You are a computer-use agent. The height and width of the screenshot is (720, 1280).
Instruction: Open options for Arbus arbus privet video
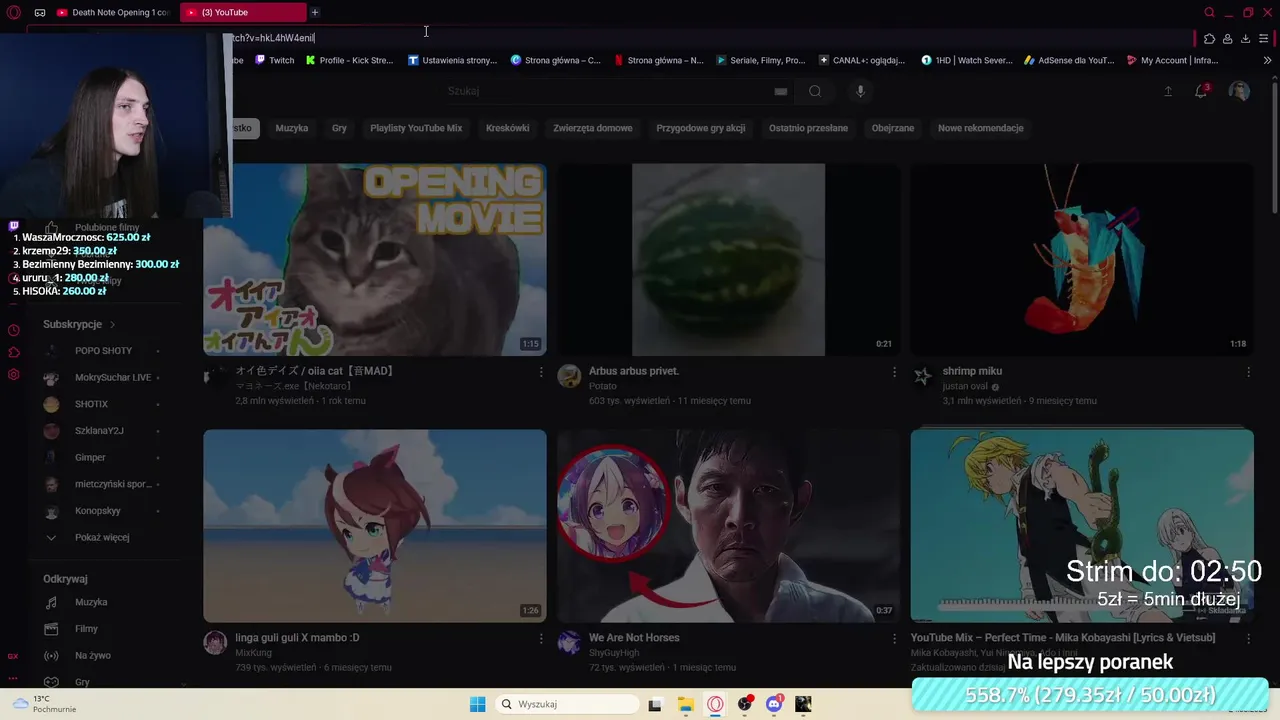coord(894,372)
